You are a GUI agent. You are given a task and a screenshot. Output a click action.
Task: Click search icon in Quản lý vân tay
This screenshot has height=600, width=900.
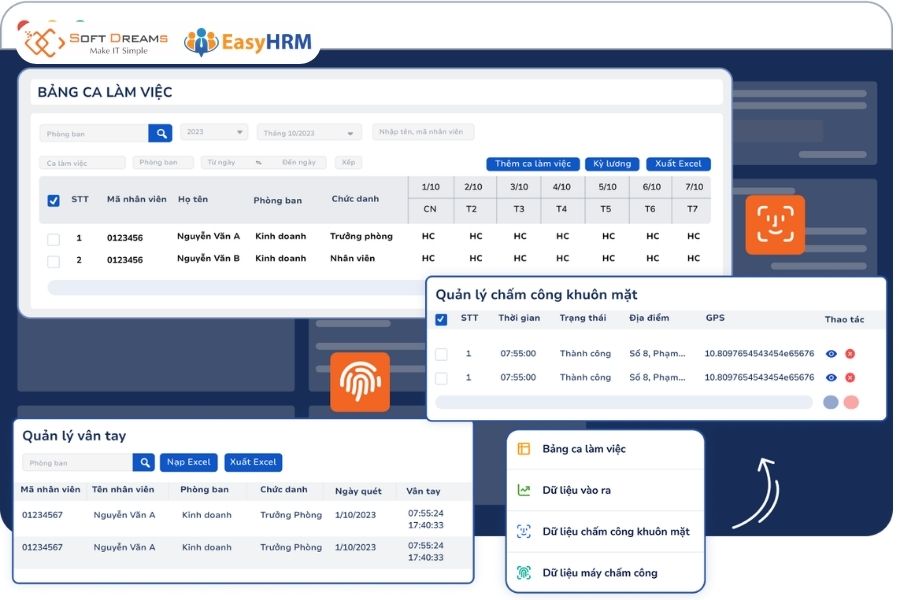(x=143, y=462)
